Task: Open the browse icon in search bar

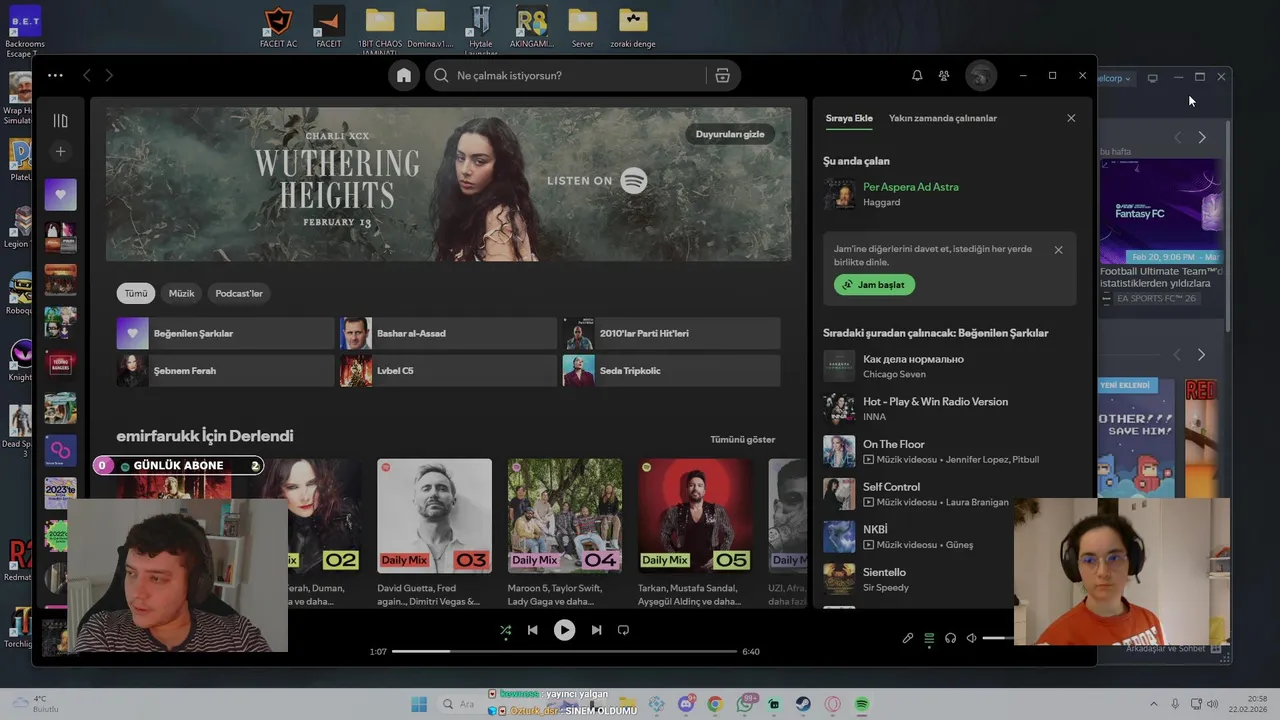Action: [723, 75]
